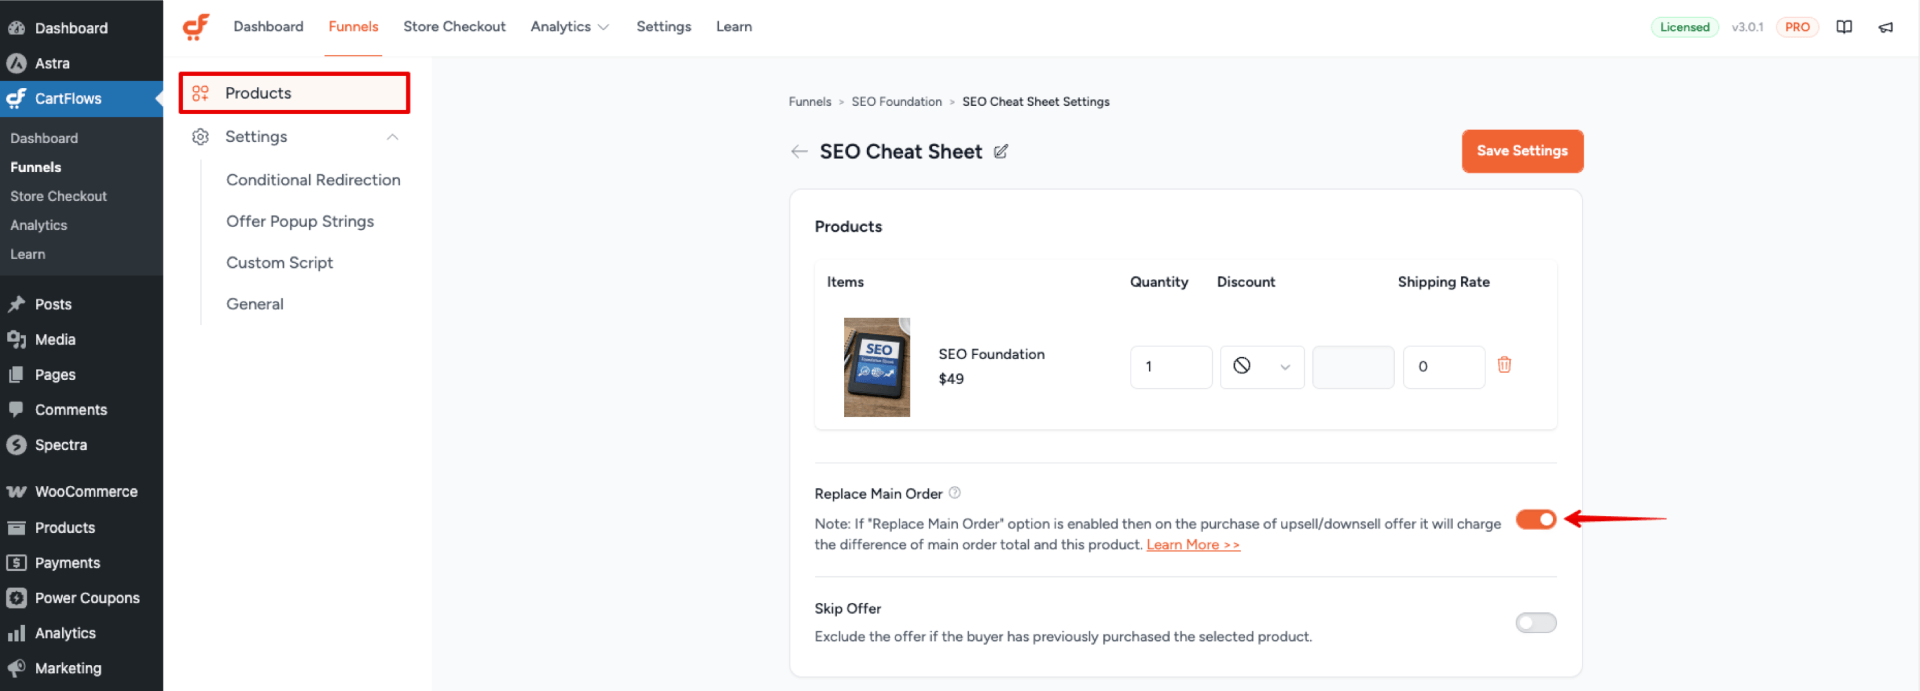The width and height of the screenshot is (1920, 691).
Task: Disable the Replace Main Order toggle
Action: coord(1536,519)
